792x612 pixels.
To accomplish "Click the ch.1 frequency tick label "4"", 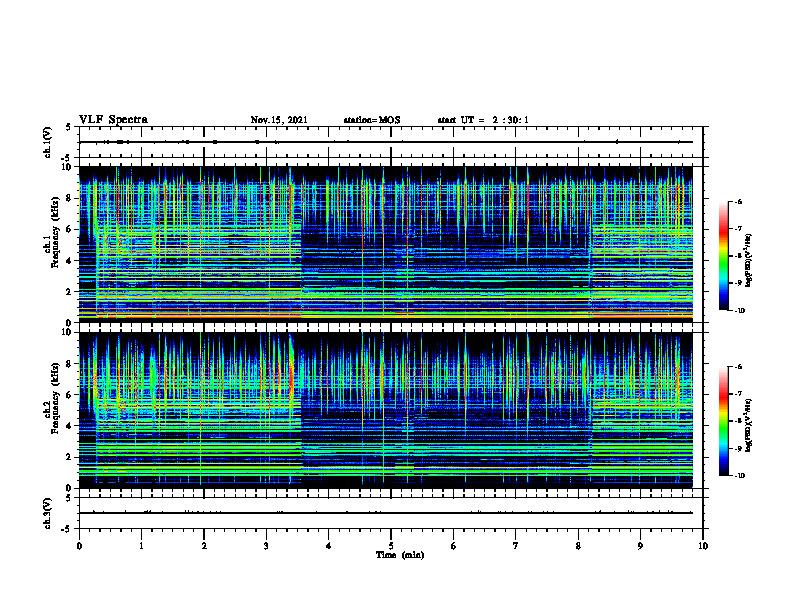I will click(69, 261).
